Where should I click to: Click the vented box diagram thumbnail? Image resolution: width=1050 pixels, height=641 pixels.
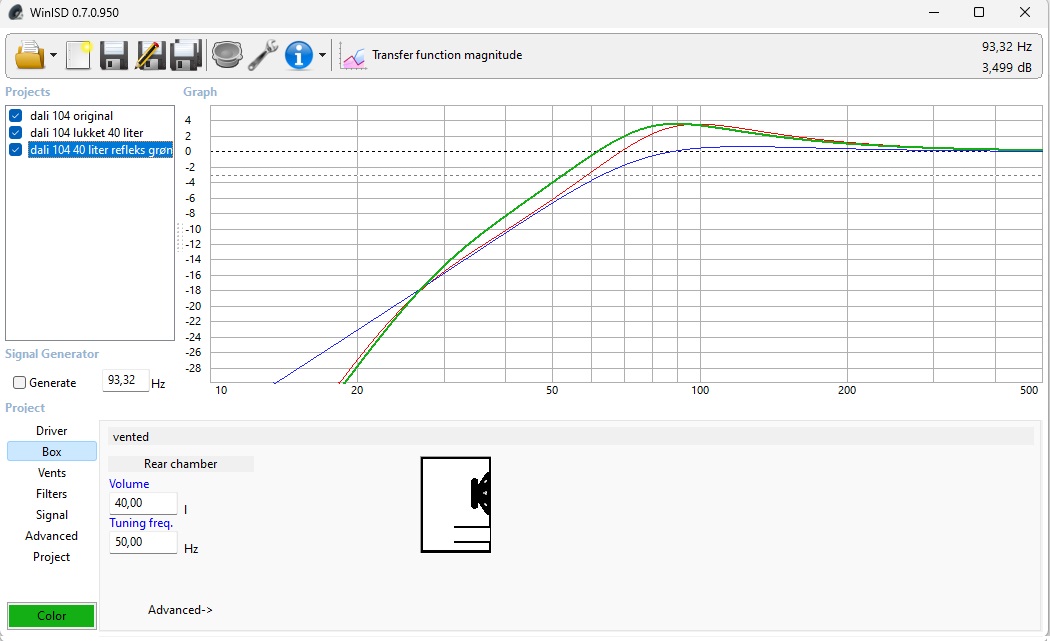456,505
